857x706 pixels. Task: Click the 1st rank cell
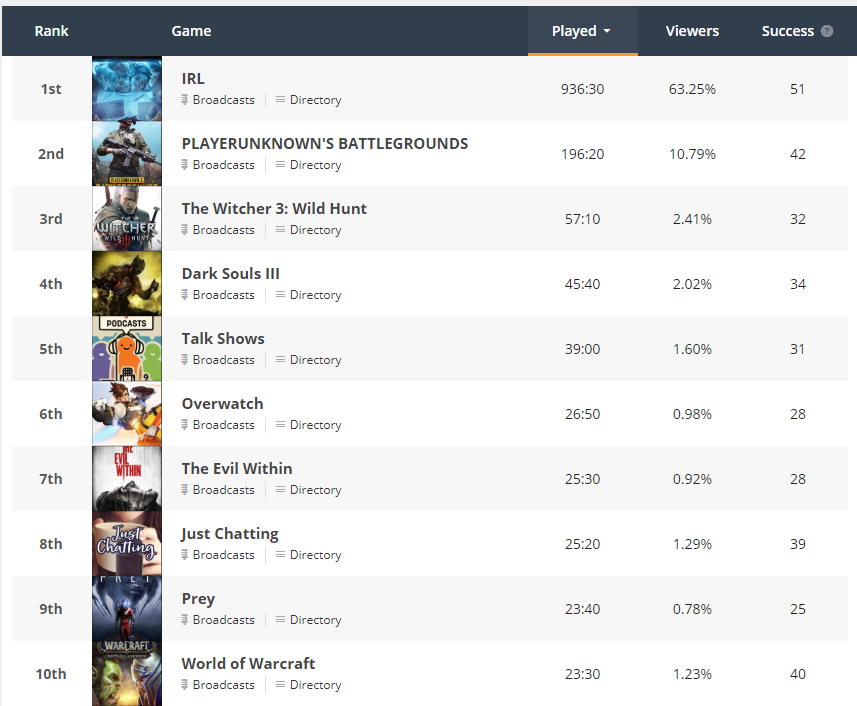click(51, 89)
